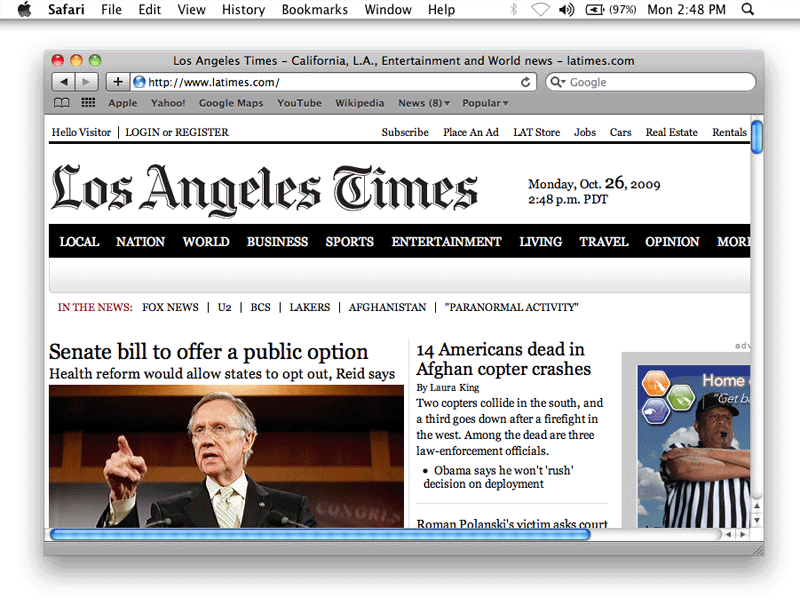
Task: Click the LOGIN or REGISTER link
Action: point(177,132)
